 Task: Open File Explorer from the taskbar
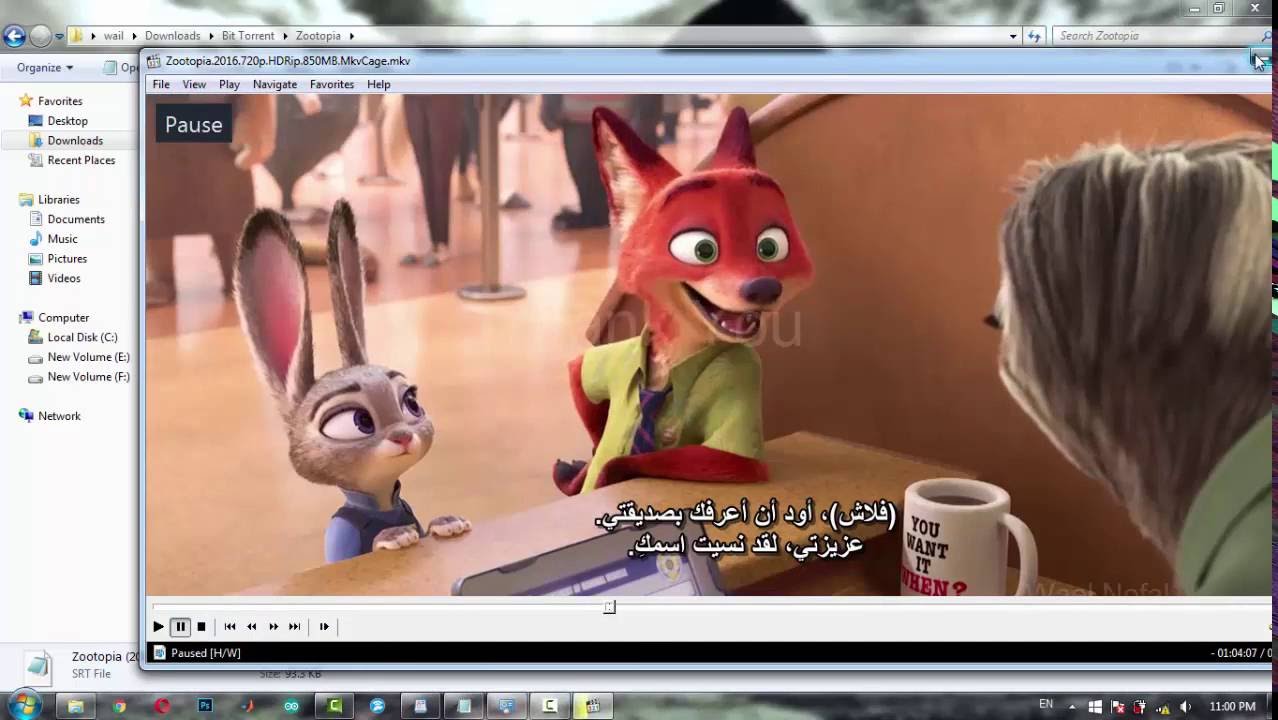(76, 706)
